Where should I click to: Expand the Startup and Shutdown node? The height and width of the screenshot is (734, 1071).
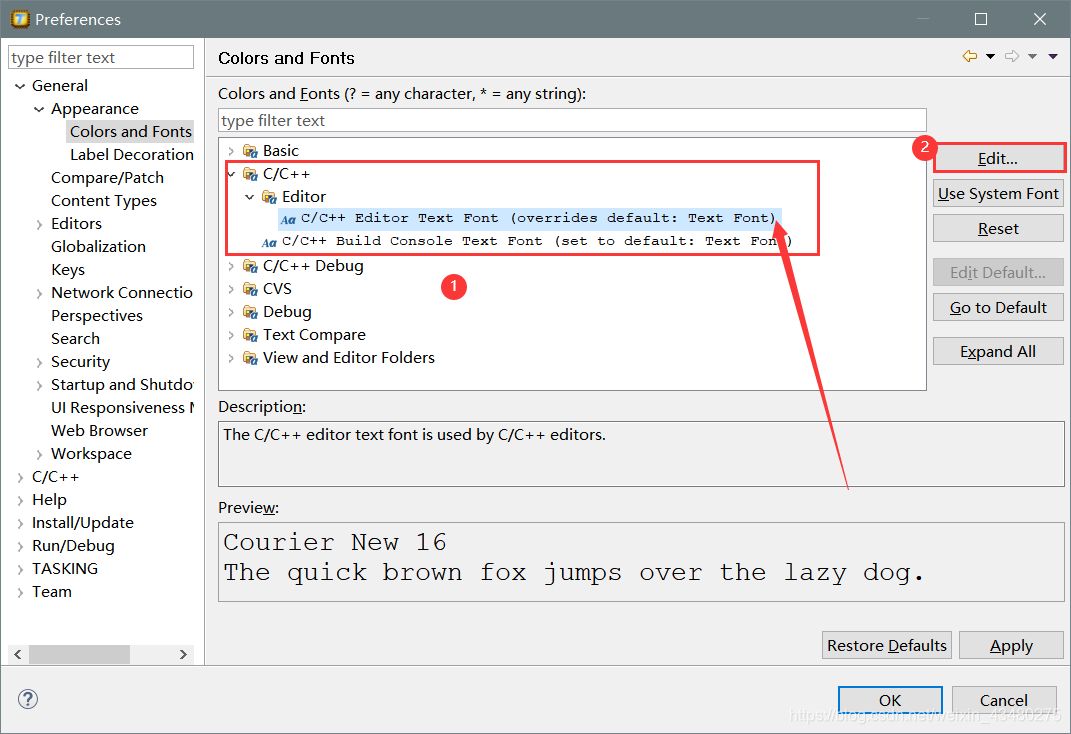tap(39, 385)
